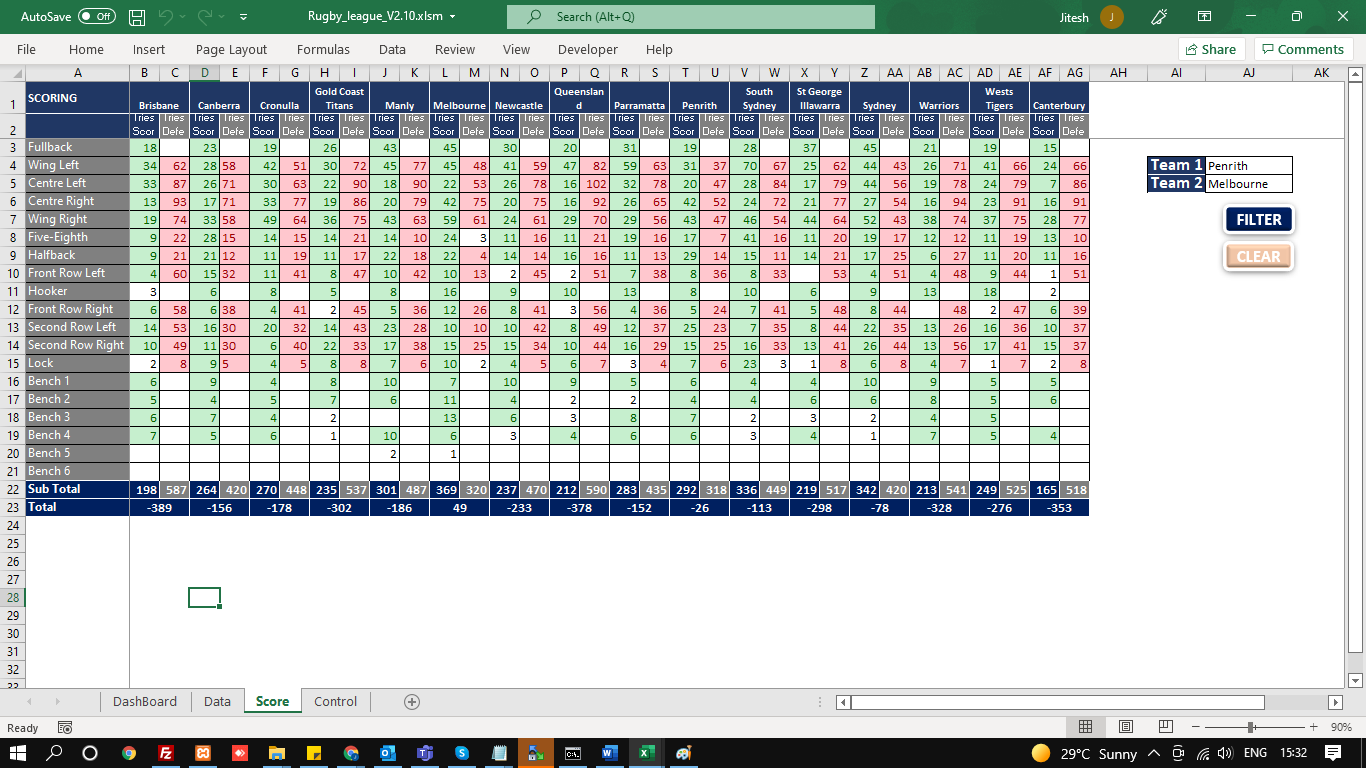Click the macro recording status bar icon
Viewport: 1366px width, 768px height.
[65, 727]
